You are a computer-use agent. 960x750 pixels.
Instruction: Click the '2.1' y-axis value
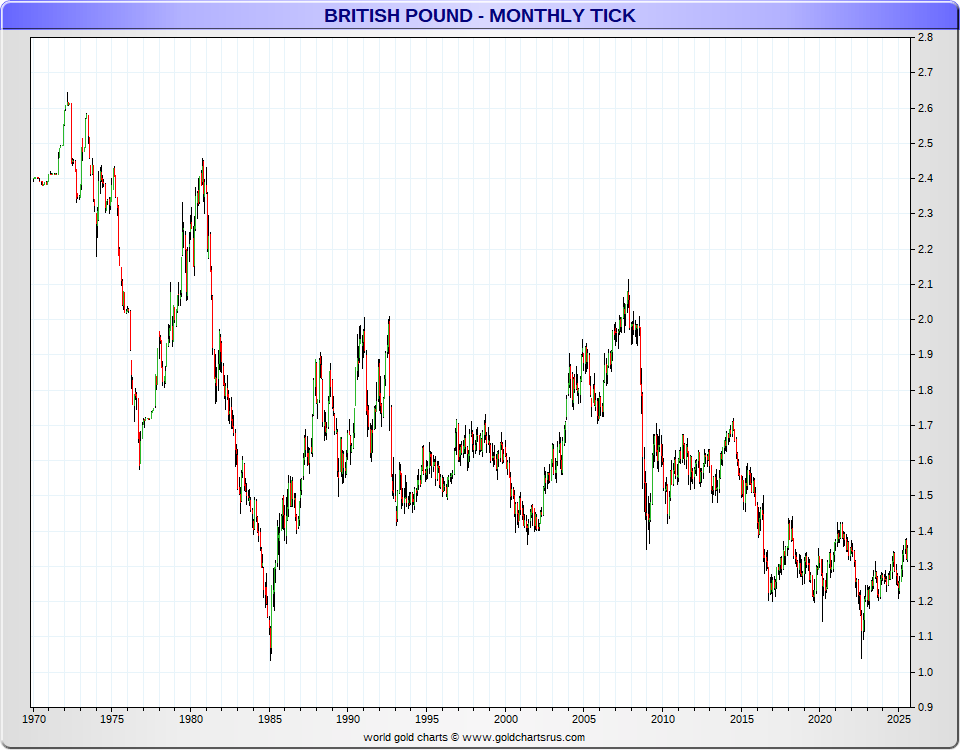pos(926,285)
